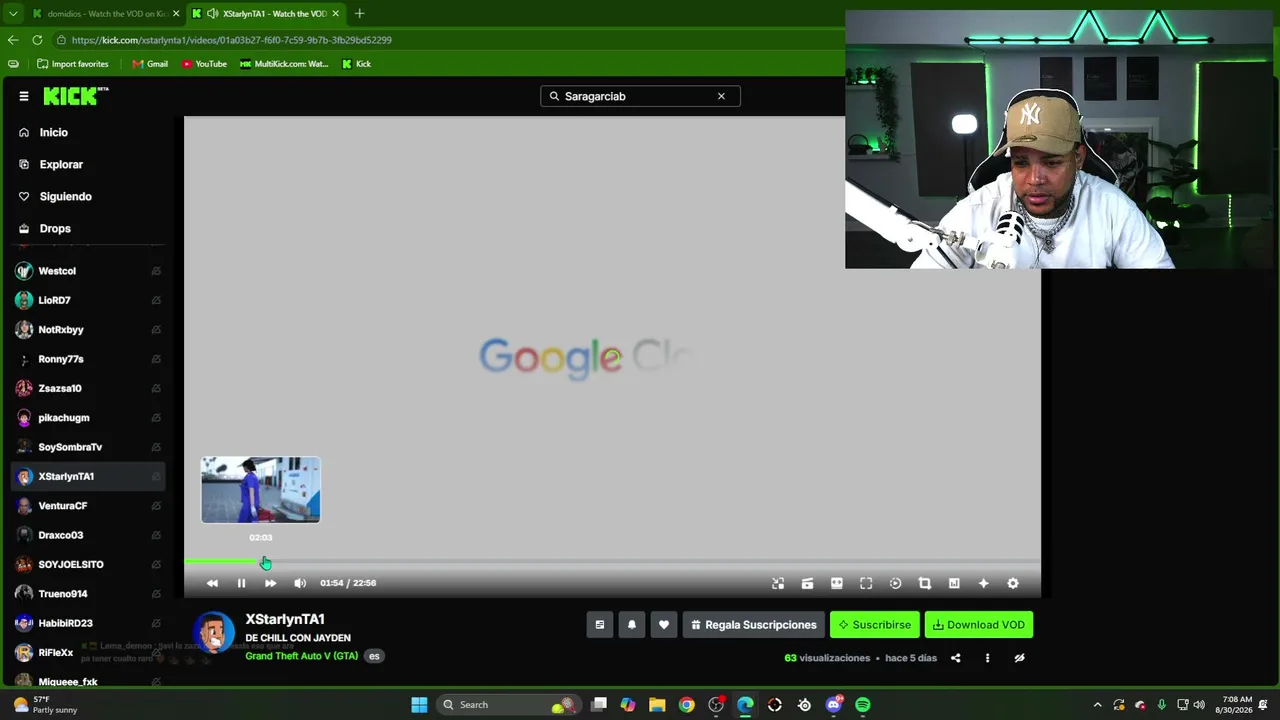1280x720 pixels.
Task: Seek on the video progress bar
Action: tap(612, 562)
